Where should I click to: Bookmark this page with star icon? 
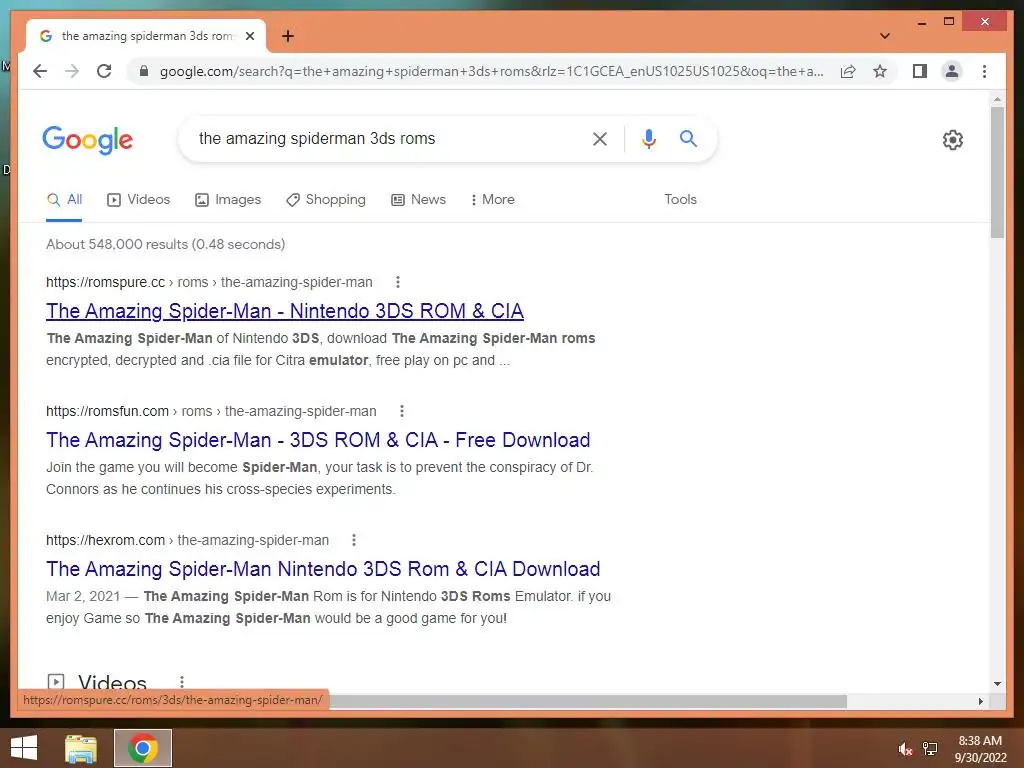[x=880, y=71]
